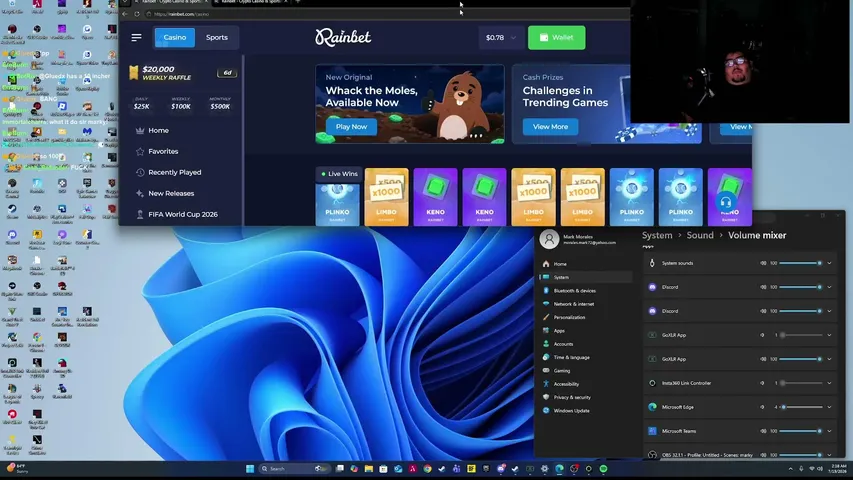
Task: Open Accessibility settings page
Action: pos(566,384)
